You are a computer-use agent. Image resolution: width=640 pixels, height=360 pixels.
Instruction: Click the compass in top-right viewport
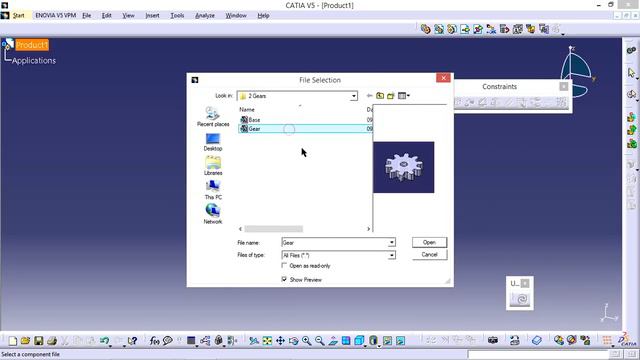tap(578, 72)
